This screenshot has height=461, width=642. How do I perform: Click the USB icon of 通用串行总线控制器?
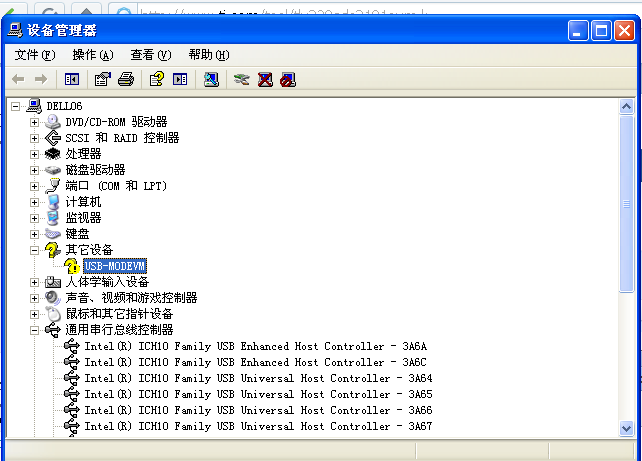click(x=53, y=330)
